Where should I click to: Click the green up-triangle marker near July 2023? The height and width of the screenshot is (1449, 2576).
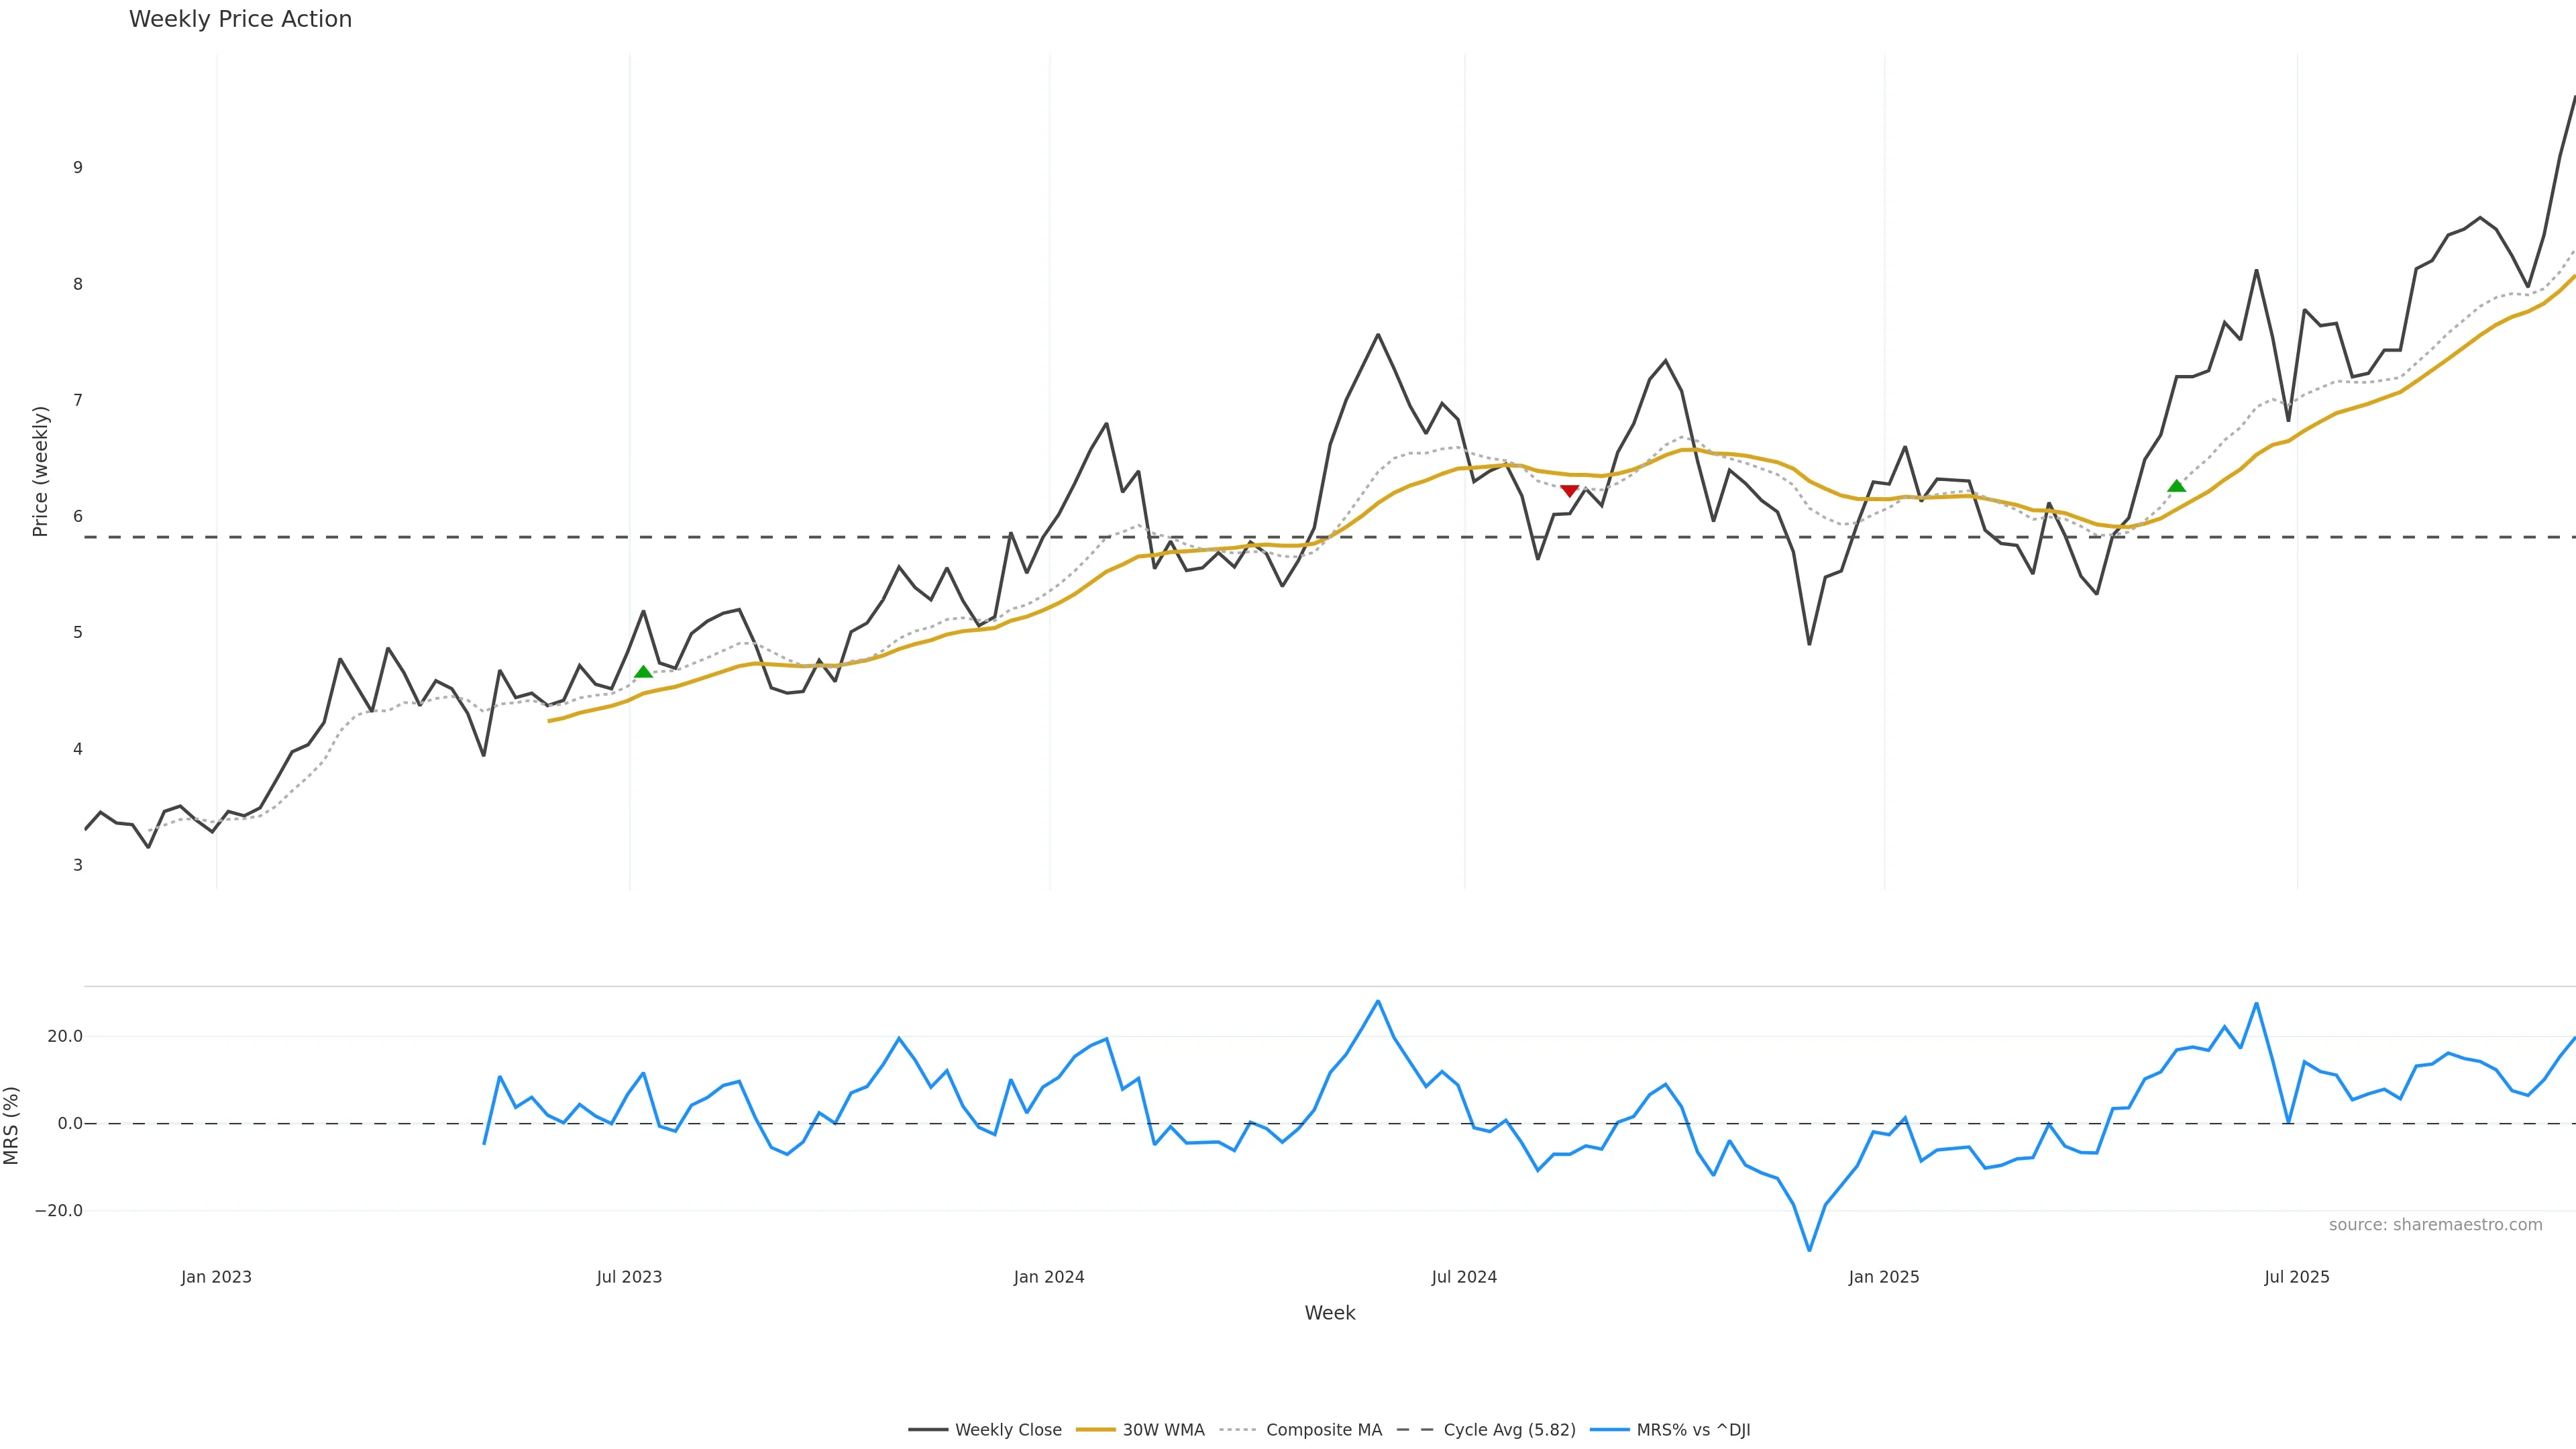click(643, 672)
